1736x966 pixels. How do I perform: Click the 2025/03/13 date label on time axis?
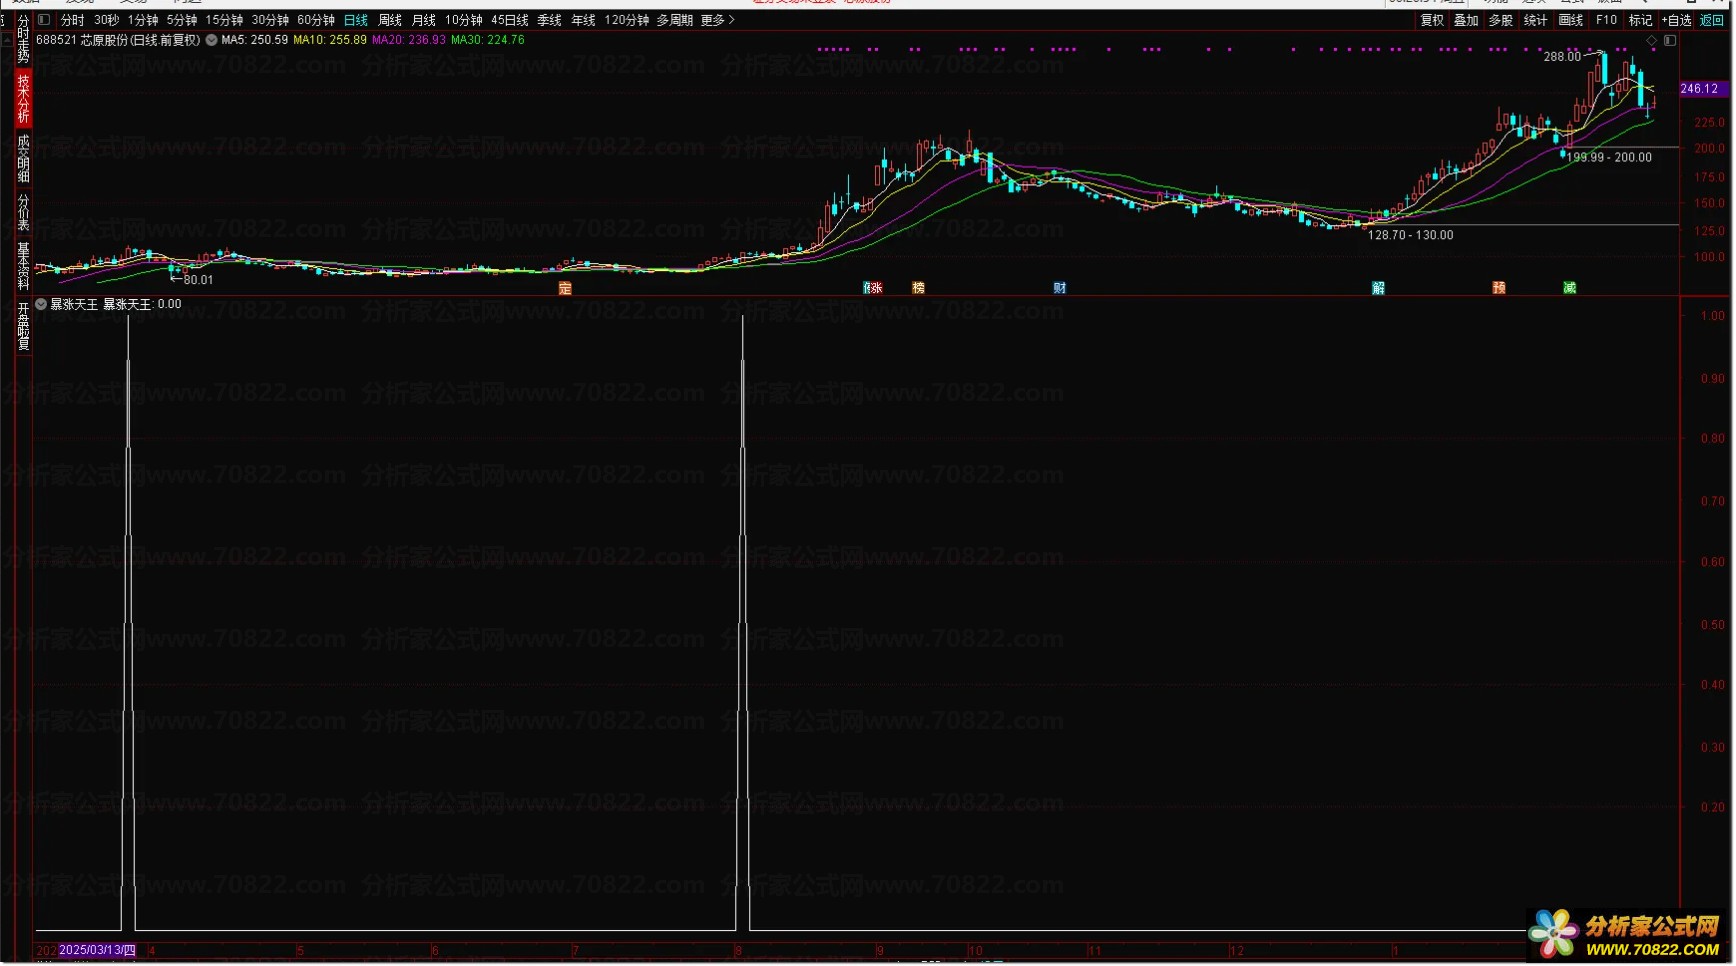97,950
